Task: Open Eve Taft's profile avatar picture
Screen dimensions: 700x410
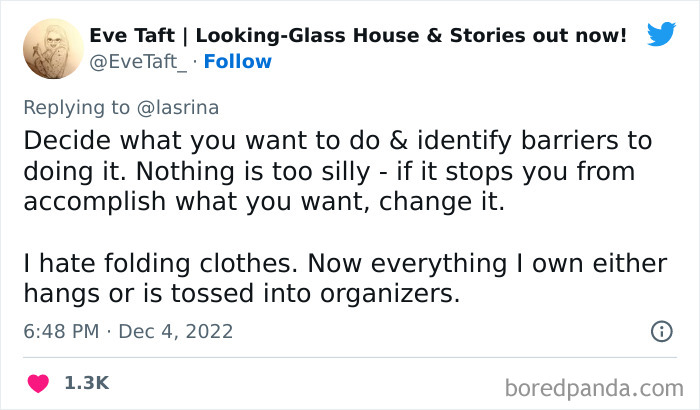Action: [x=53, y=49]
